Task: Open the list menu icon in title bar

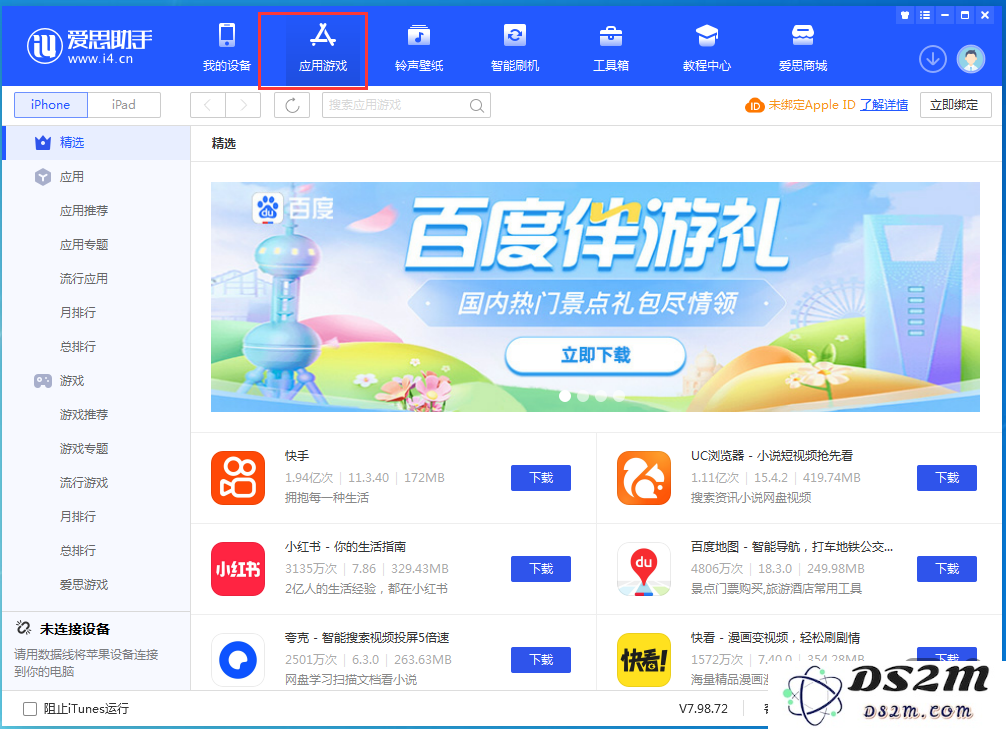Action: (925, 15)
